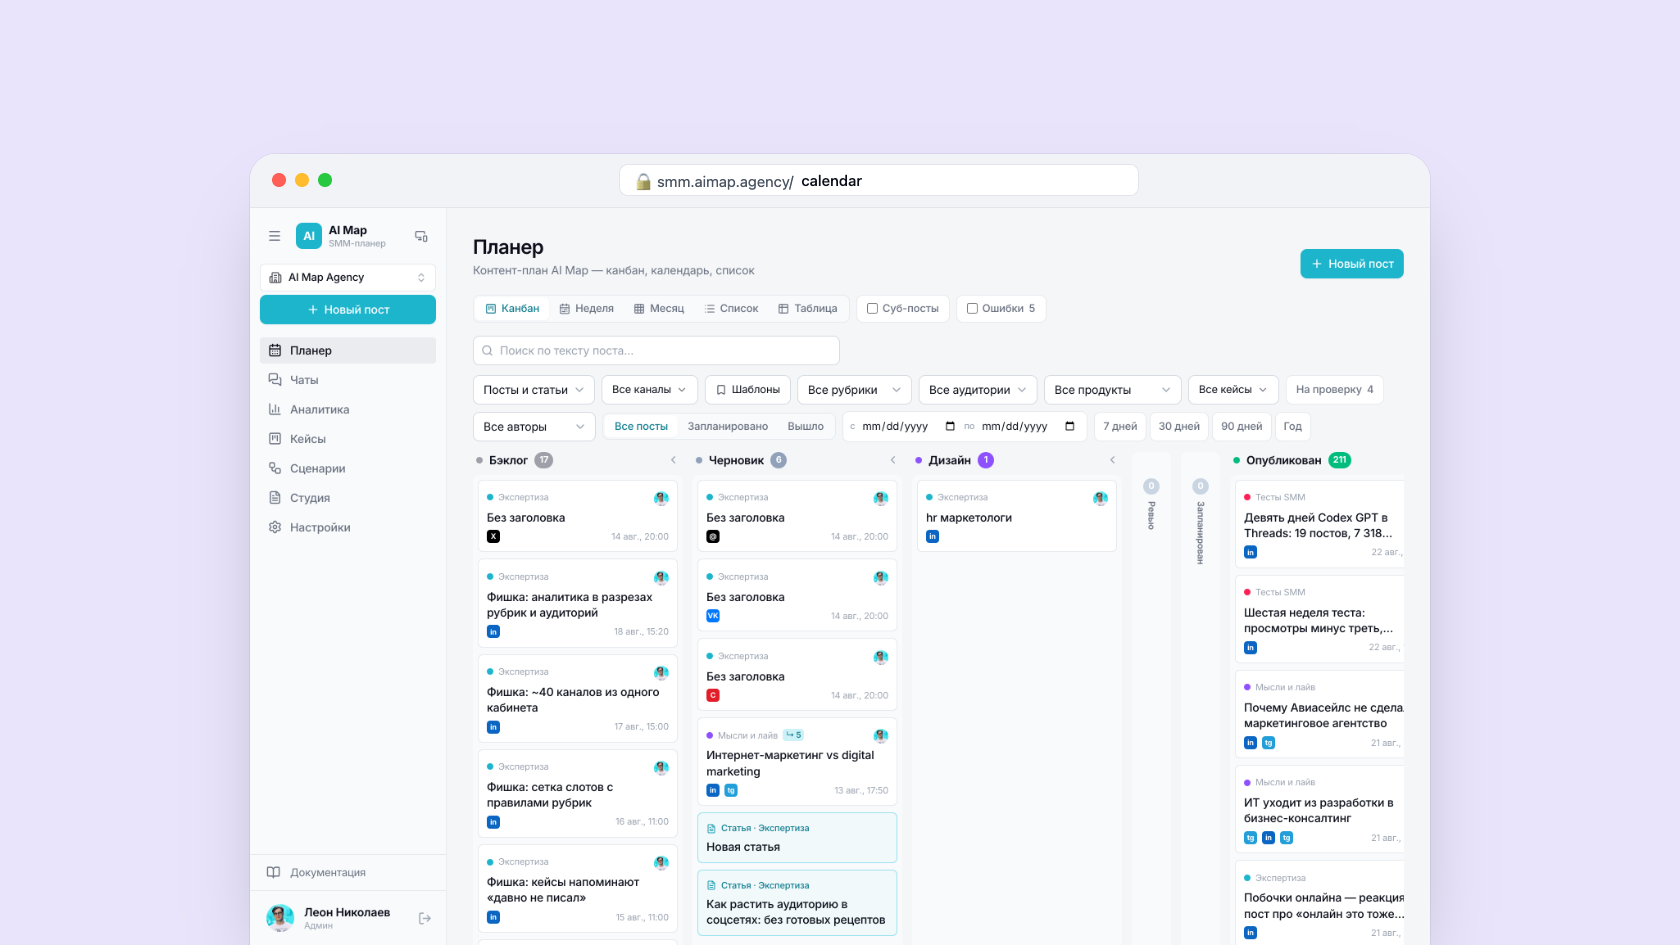Expand AI Map Agency workspace selector
This screenshot has height=945, width=1680.
coord(348,277)
